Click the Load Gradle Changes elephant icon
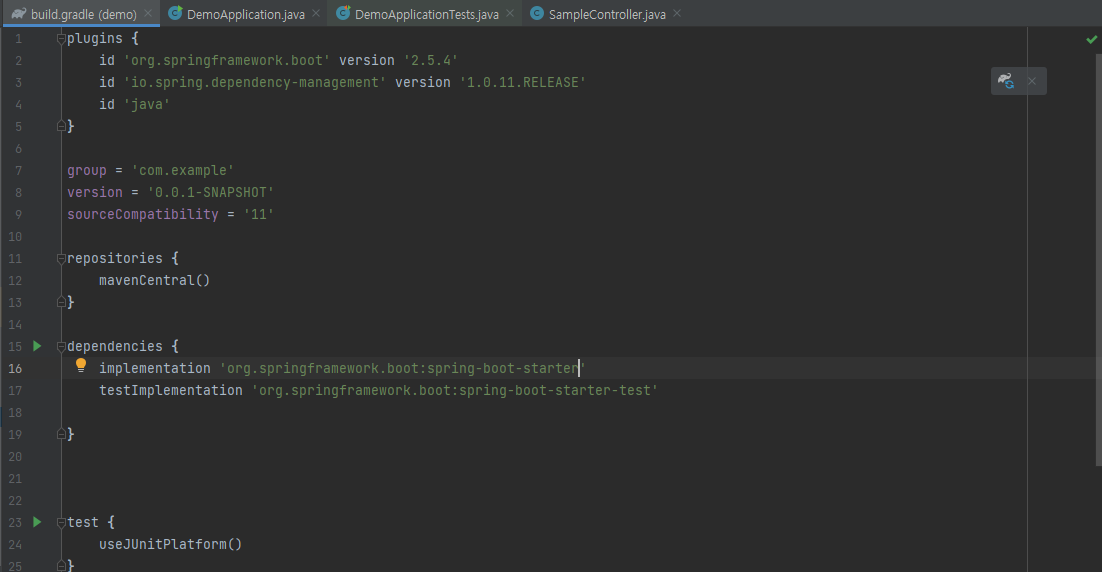The width and height of the screenshot is (1102, 572). [1006, 81]
